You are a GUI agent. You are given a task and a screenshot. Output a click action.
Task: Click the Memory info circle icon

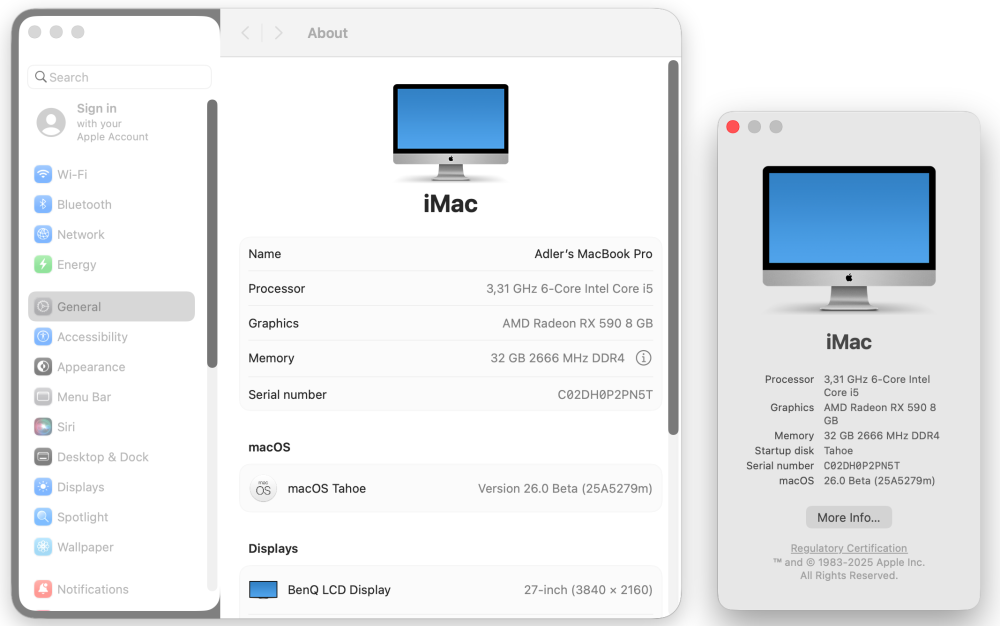click(643, 358)
